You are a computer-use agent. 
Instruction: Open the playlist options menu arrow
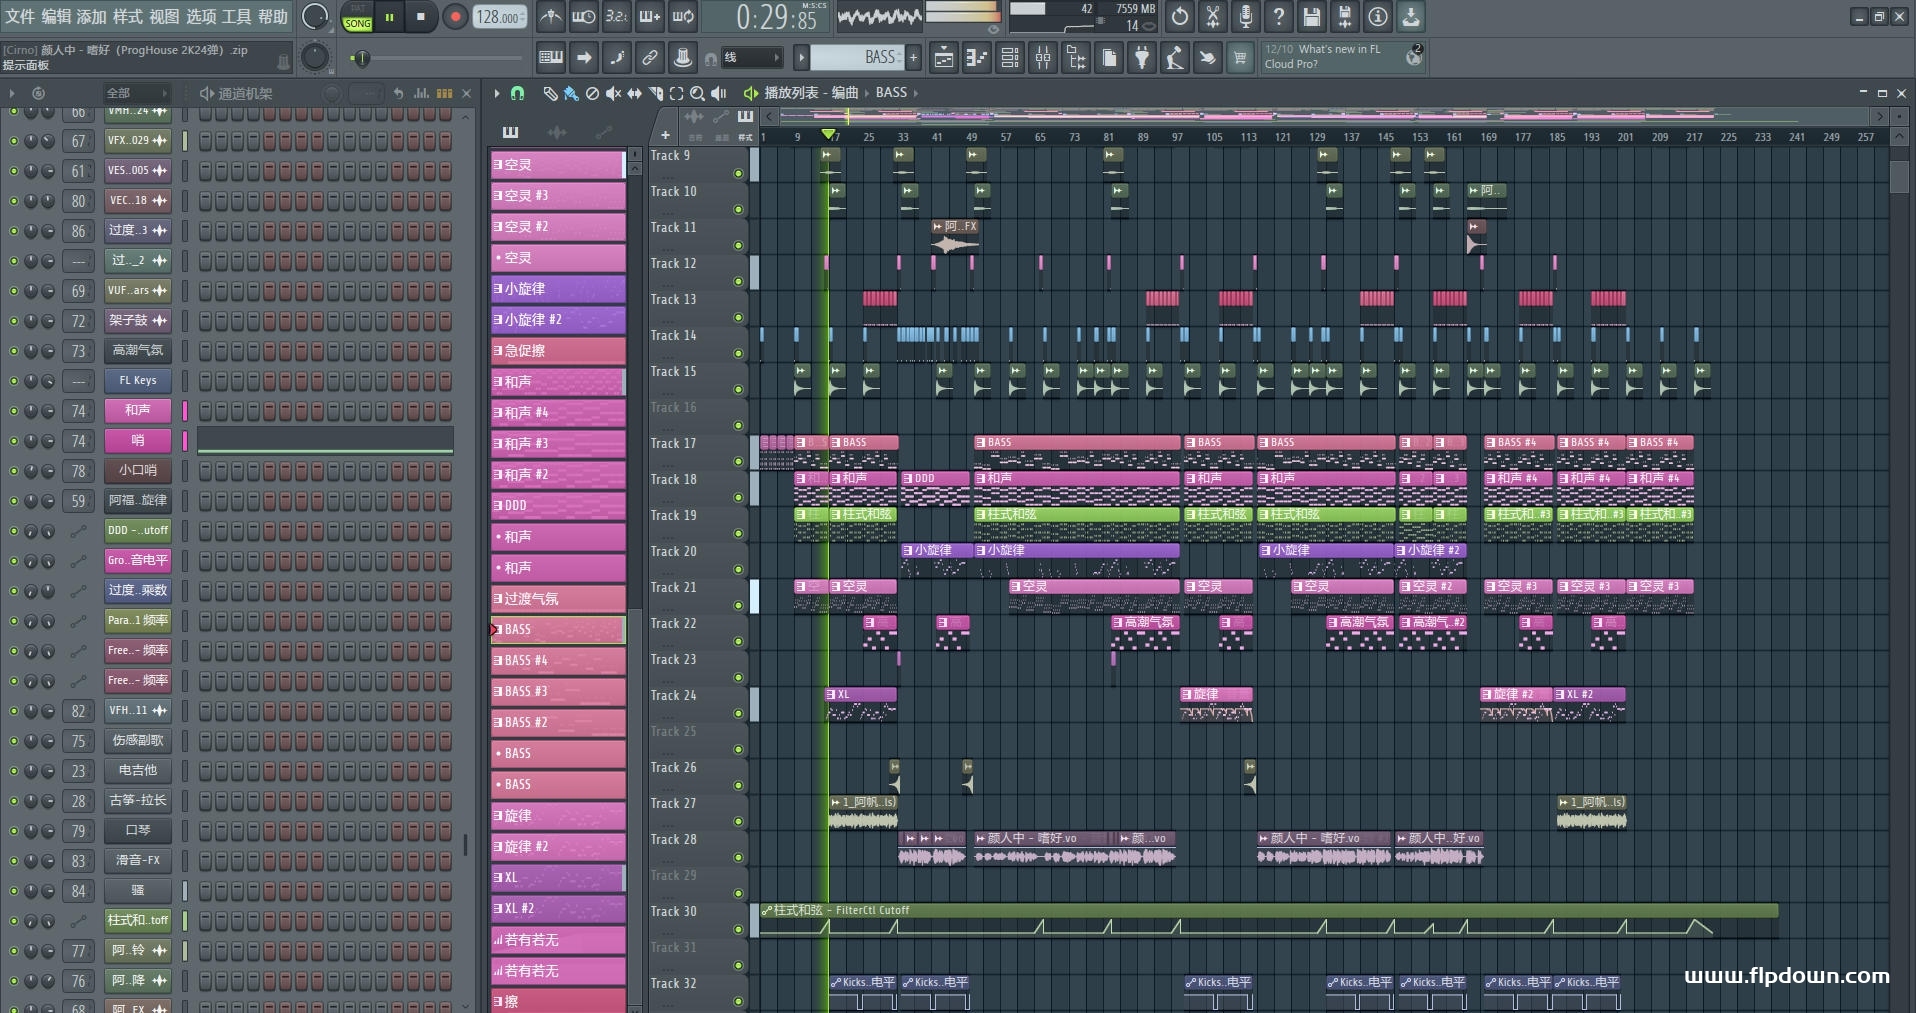click(x=497, y=93)
